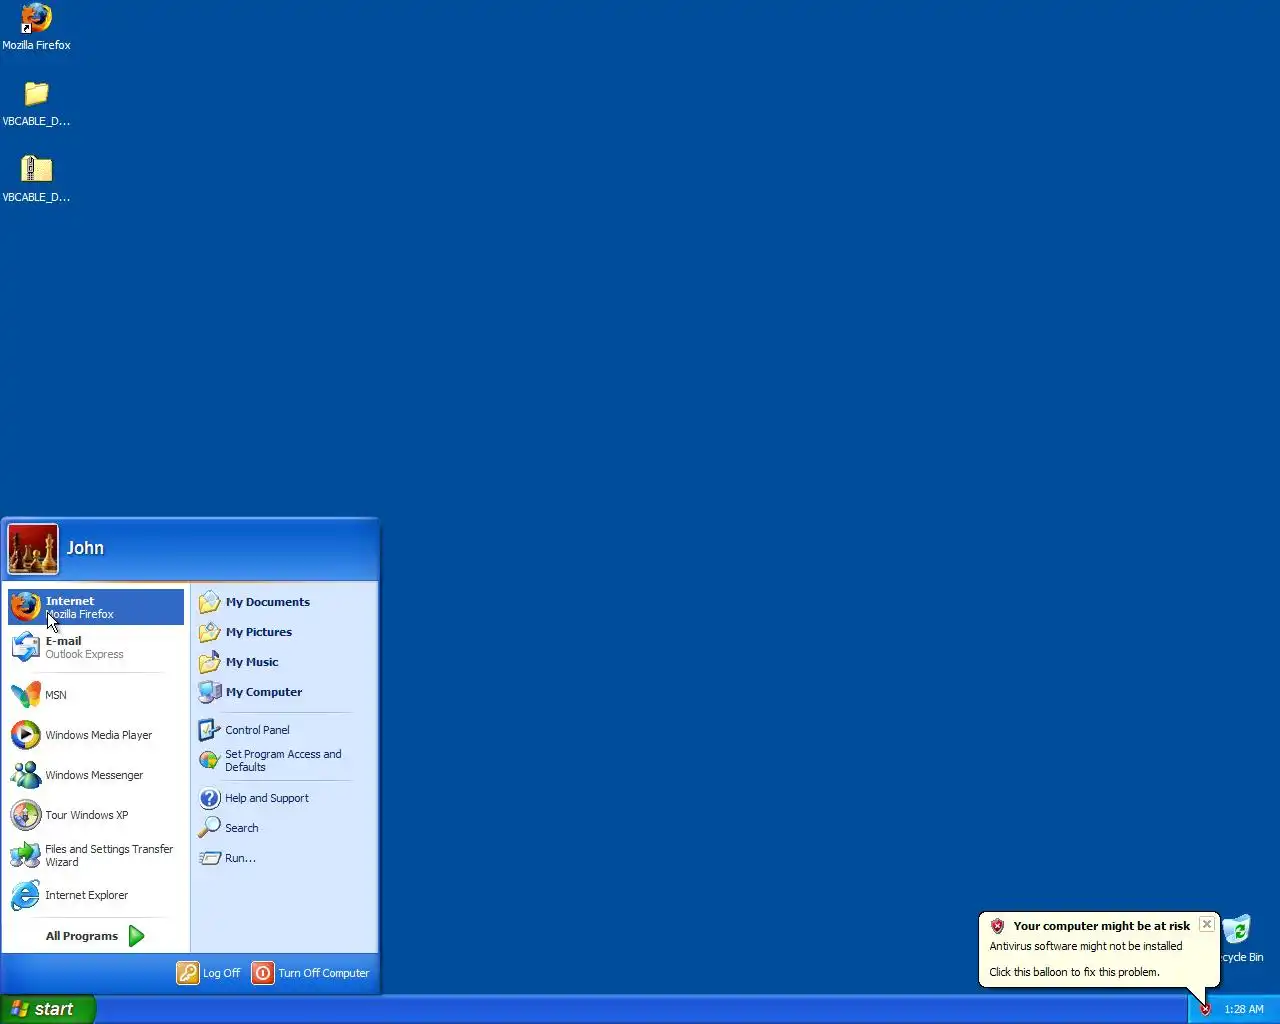The image size is (1280, 1024).
Task: Select the VBCABLE_D folder icon on desktop
Action: click(36, 103)
